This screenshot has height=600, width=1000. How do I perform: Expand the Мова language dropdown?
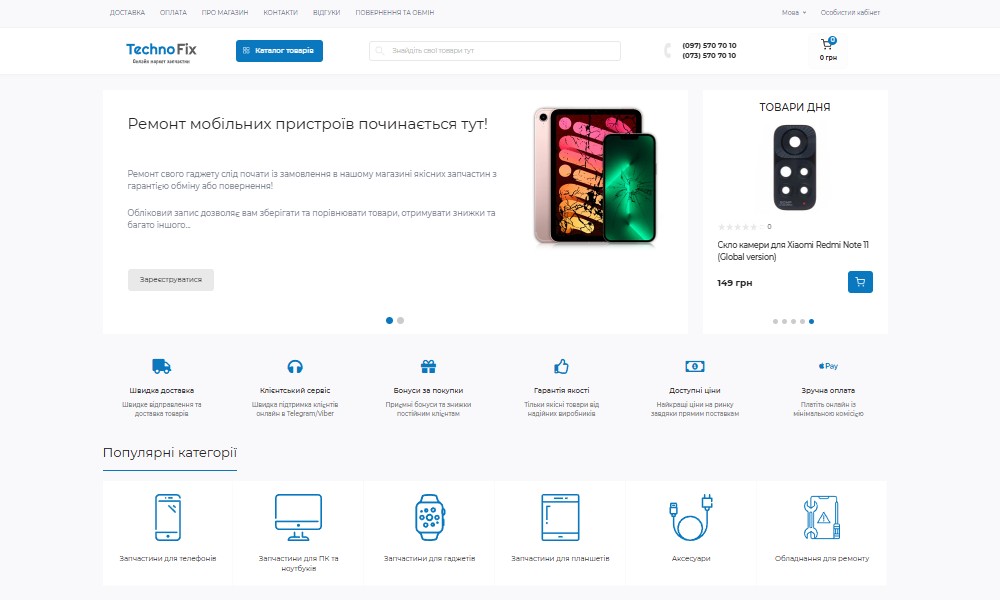click(x=794, y=12)
